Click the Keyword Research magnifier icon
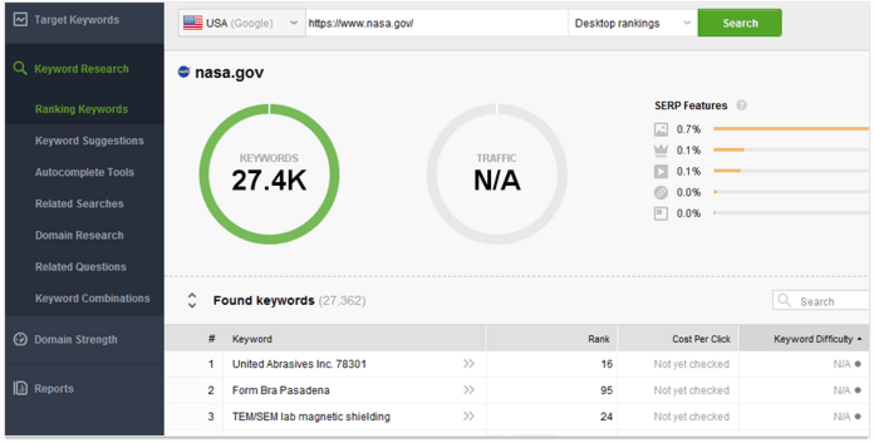This screenshot has width=874, height=443. [20, 69]
